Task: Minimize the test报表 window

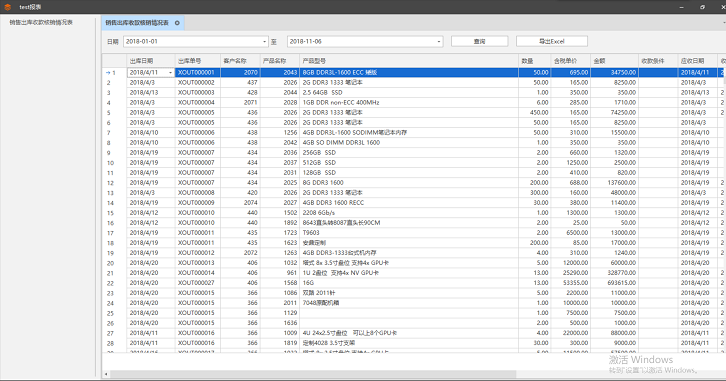Action: tap(682, 7)
